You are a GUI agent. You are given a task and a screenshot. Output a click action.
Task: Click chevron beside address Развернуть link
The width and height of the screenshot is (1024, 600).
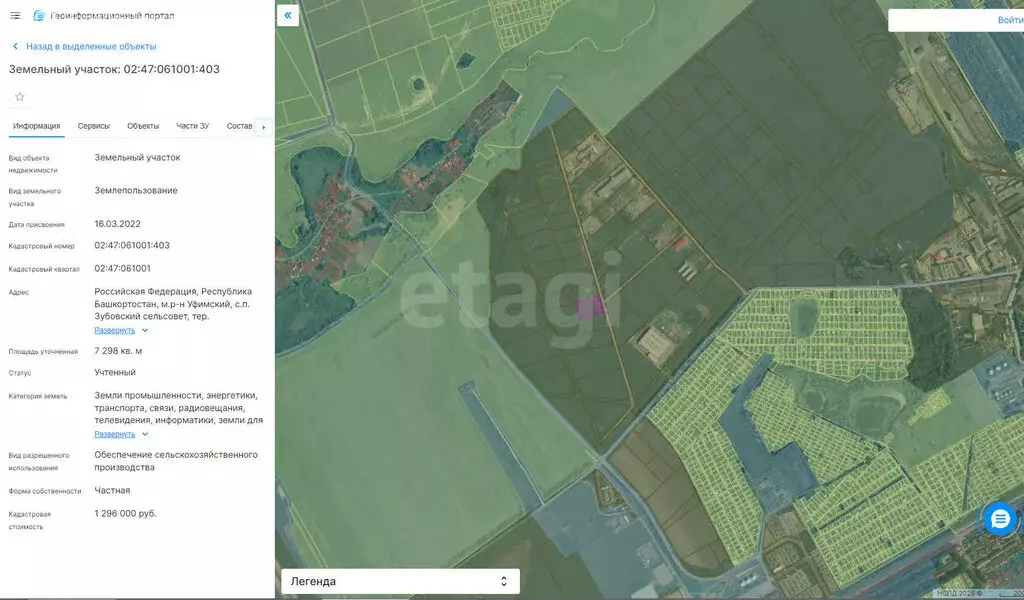pyautogui.click(x=145, y=330)
